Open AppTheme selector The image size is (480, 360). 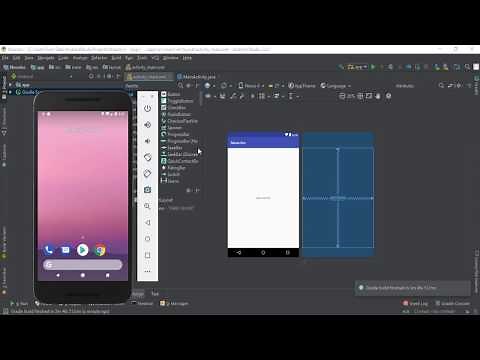(x=302, y=86)
